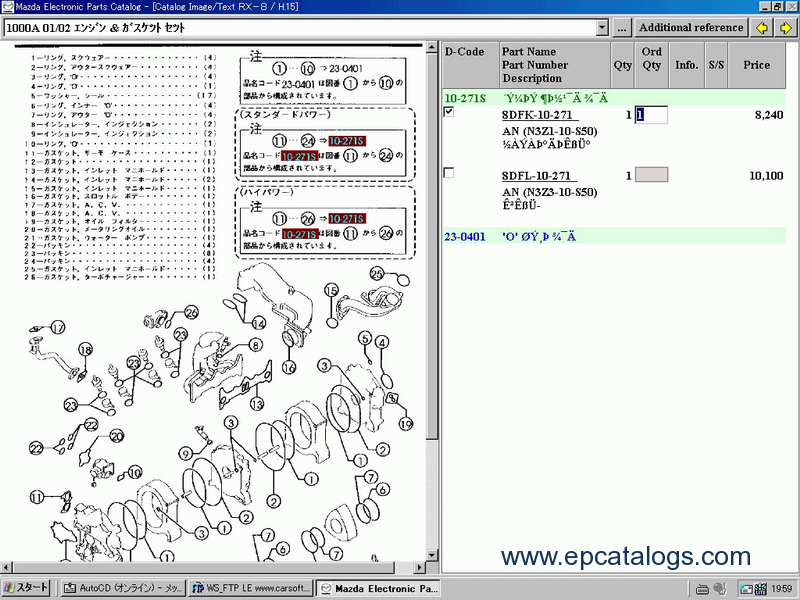Select the 23-0401 D-Code link
The width and height of the screenshot is (800, 600).
pyautogui.click(x=464, y=237)
